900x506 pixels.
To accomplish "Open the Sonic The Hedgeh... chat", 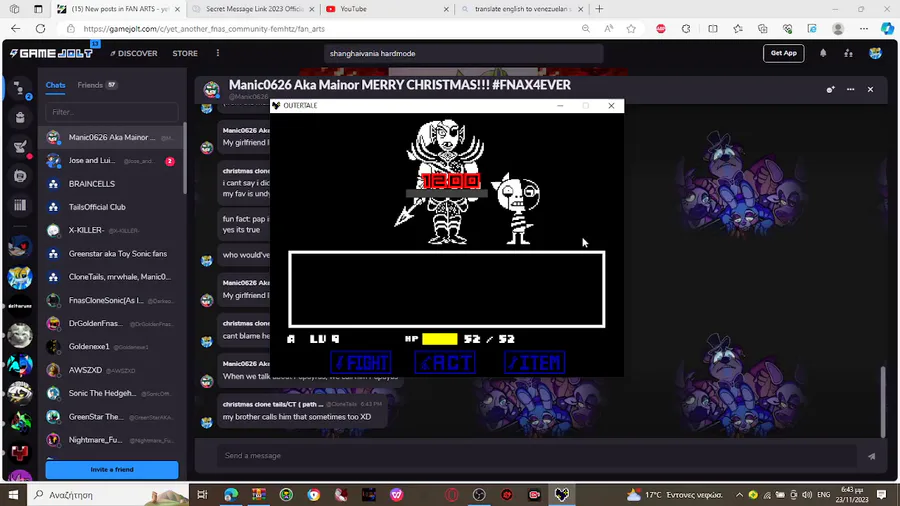I will tap(112, 394).
